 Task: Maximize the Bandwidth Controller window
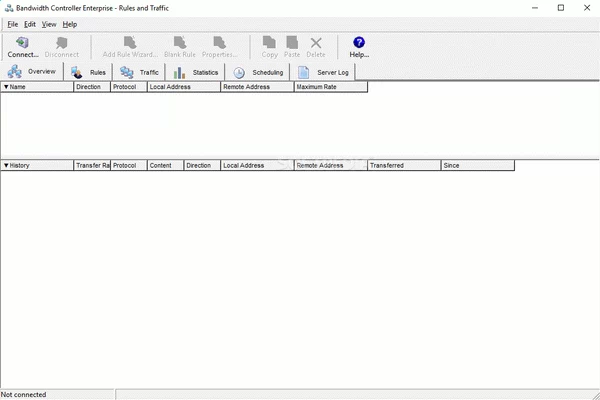click(x=561, y=8)
